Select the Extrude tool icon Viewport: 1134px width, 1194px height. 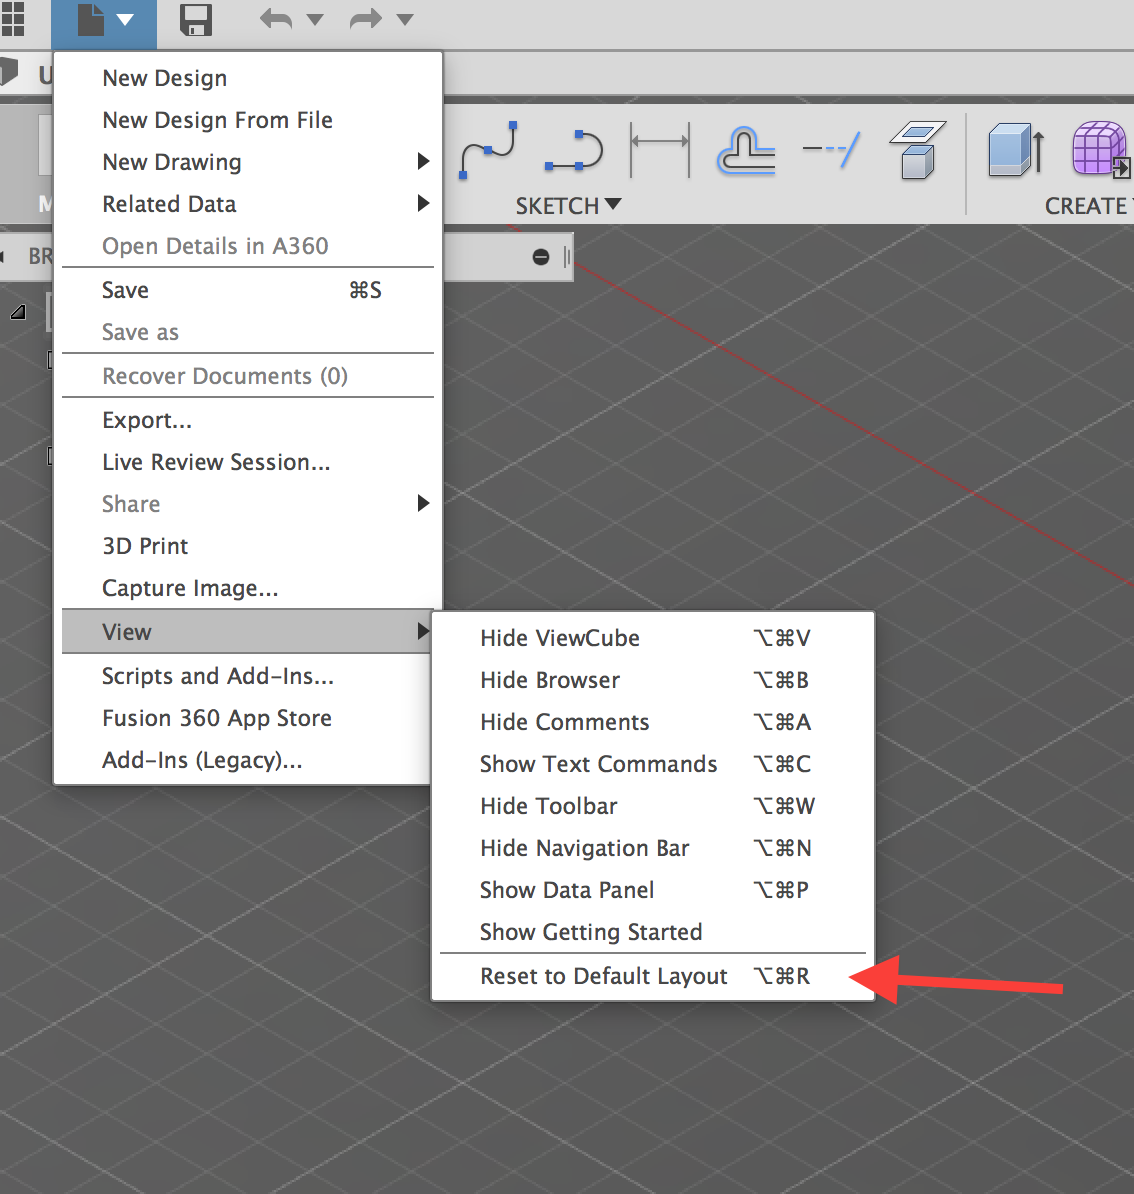click(1017, 150)
